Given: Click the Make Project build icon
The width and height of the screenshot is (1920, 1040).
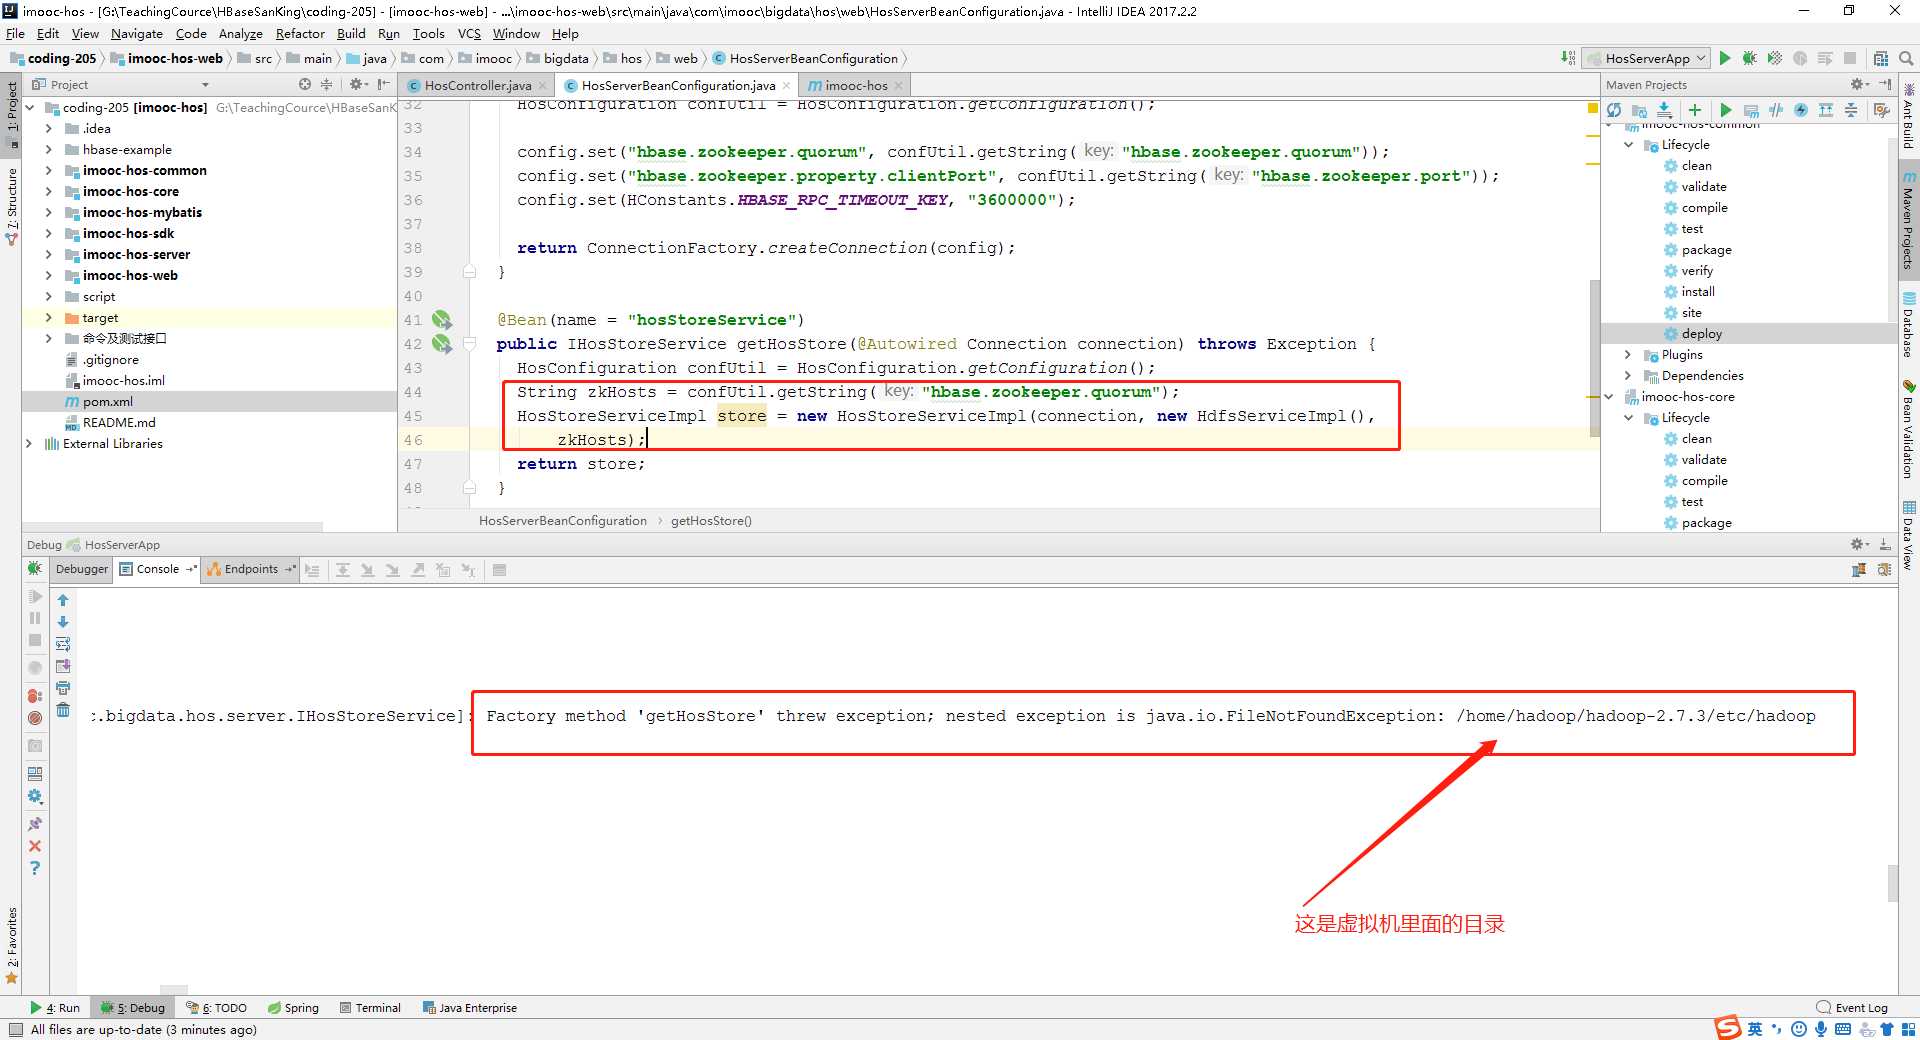Looking at the screenshot, I should (x=1568, y=58).
